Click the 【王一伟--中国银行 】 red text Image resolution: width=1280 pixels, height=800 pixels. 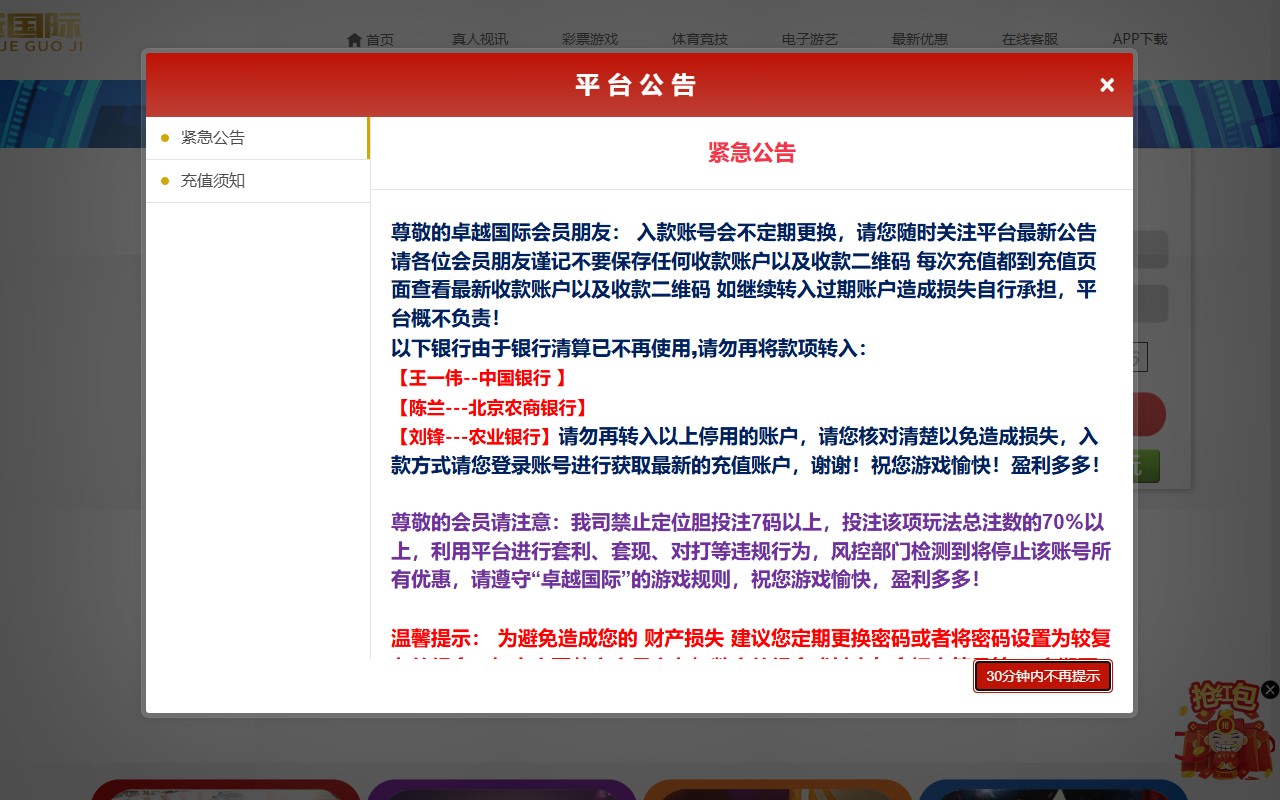[480, 378]
